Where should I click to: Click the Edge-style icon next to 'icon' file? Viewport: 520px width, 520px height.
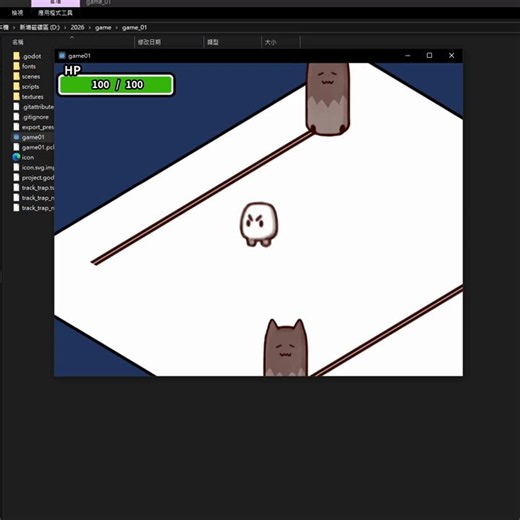16,157
